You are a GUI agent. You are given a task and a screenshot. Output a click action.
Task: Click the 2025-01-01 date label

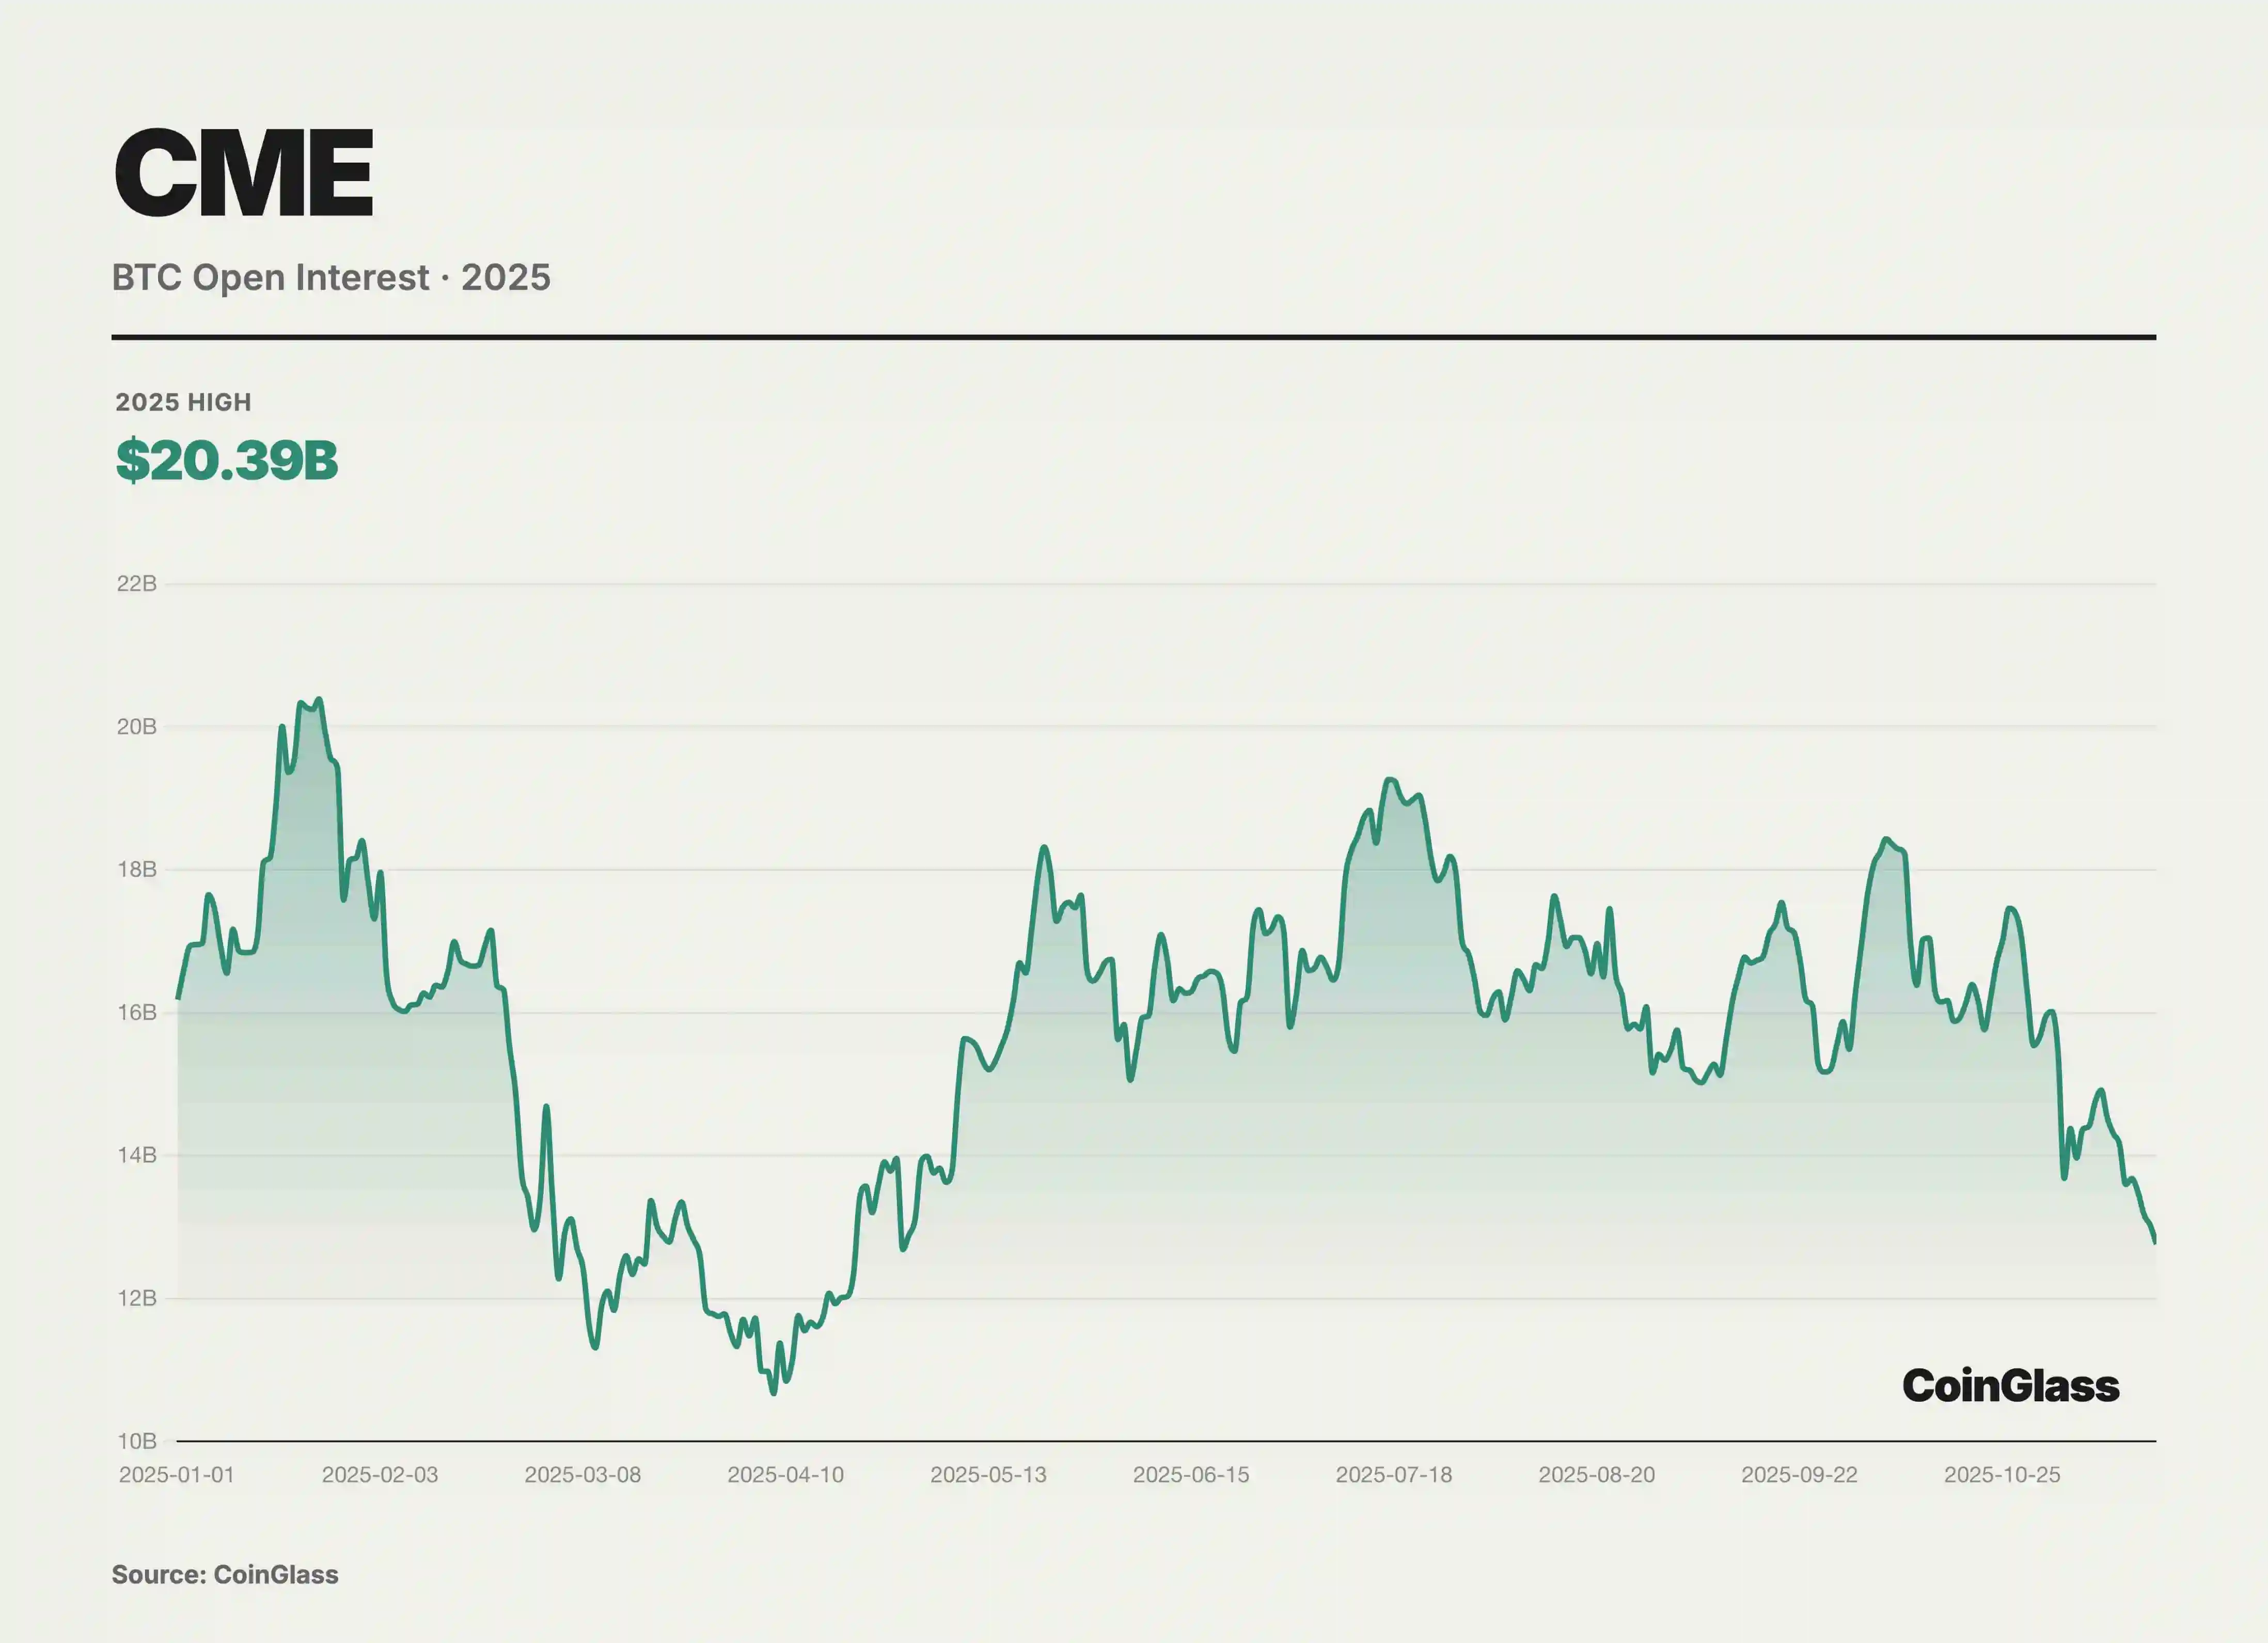pos(177,1475)
